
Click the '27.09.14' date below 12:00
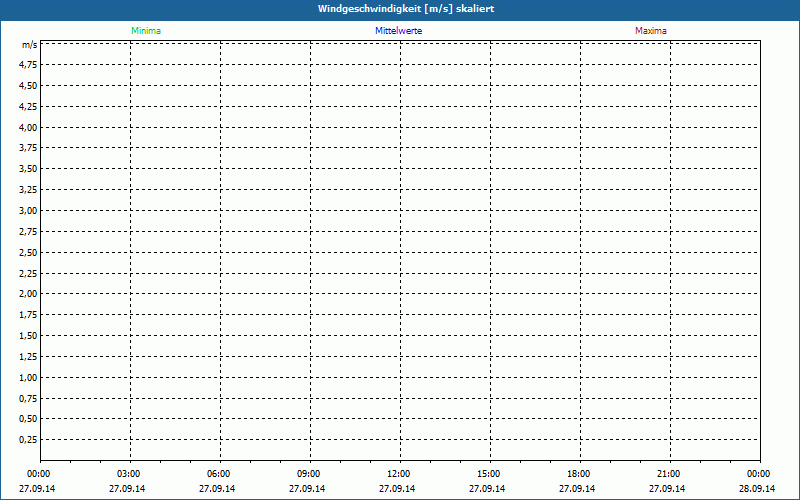click(x=397, y=488)
